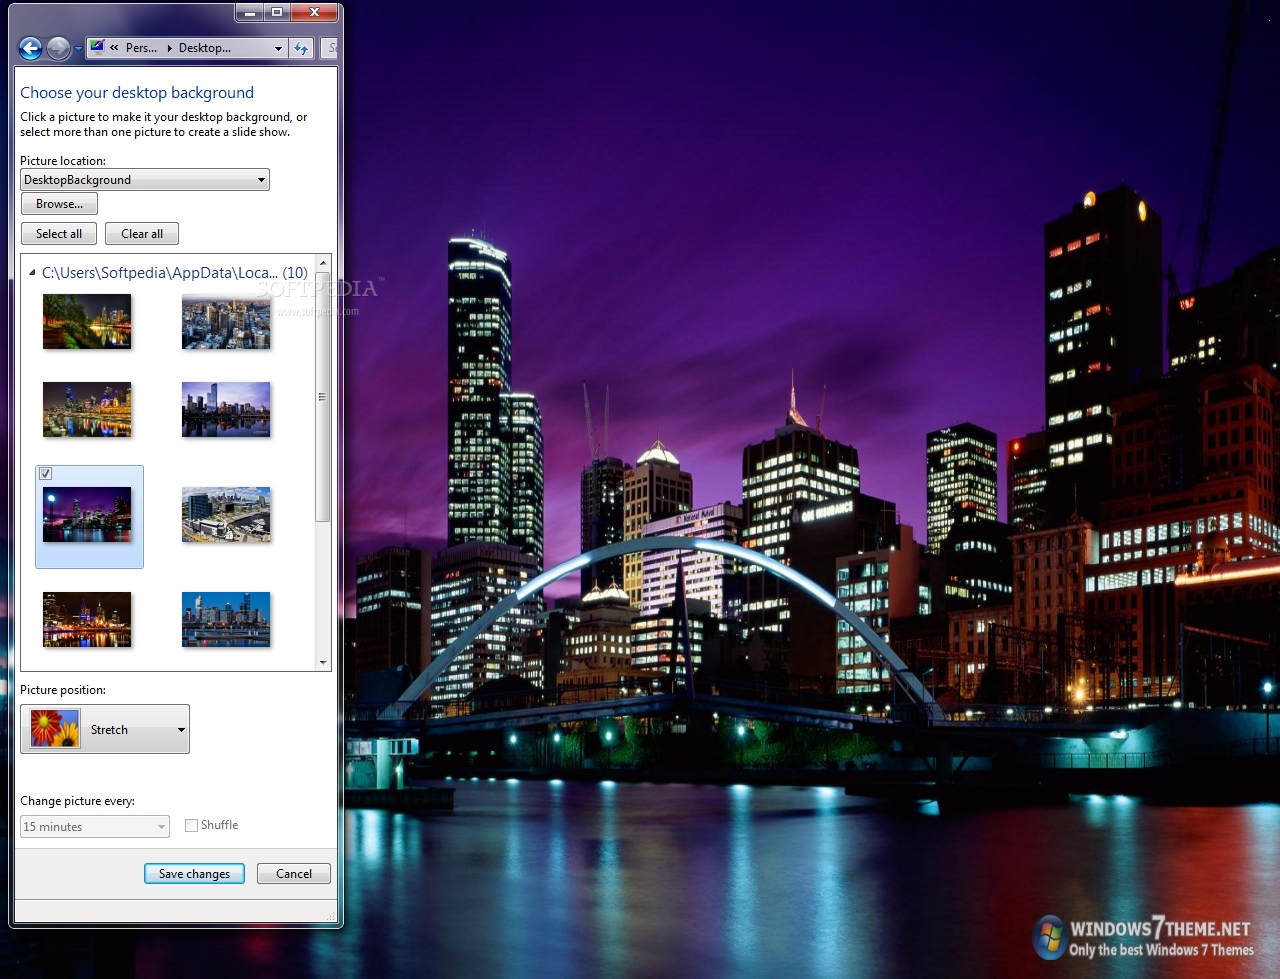Select the blue daytime skyline thumbnail
Screen dimensions: 1280x979
coord(226,619)
